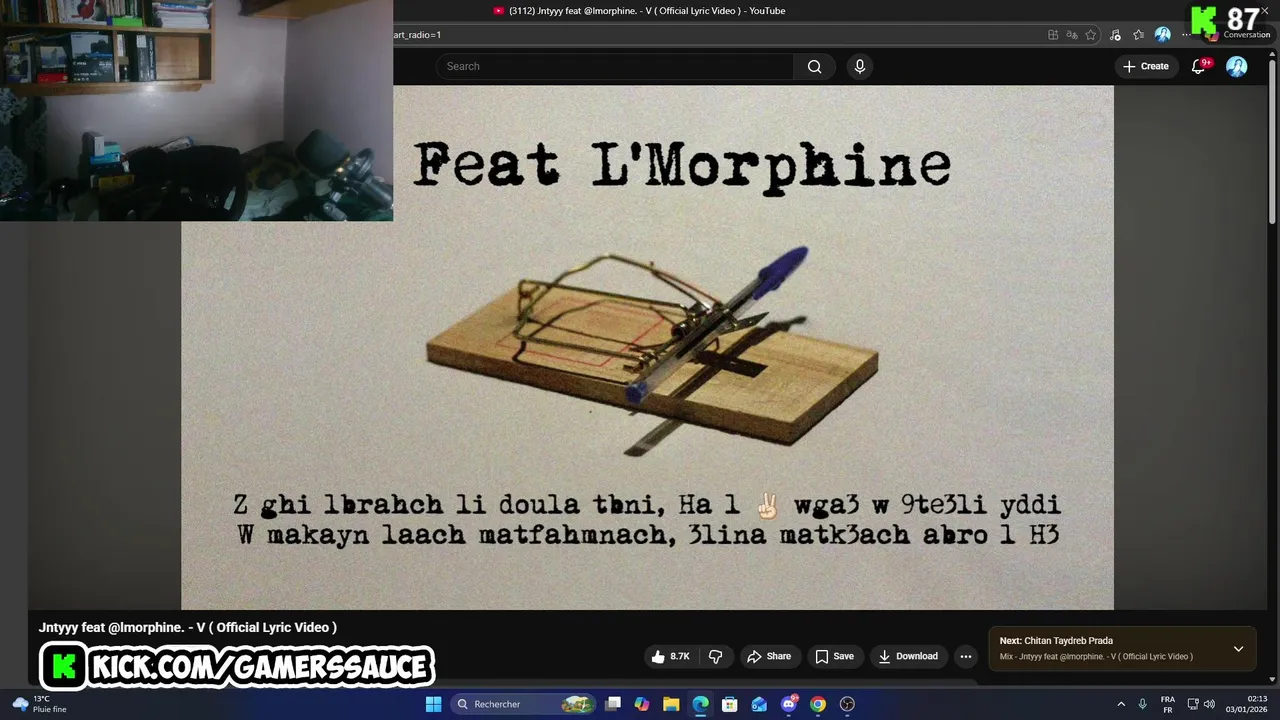Click the YouTube search magnifier button
This screenshot has width=1280, height=720.
(814, 66)
